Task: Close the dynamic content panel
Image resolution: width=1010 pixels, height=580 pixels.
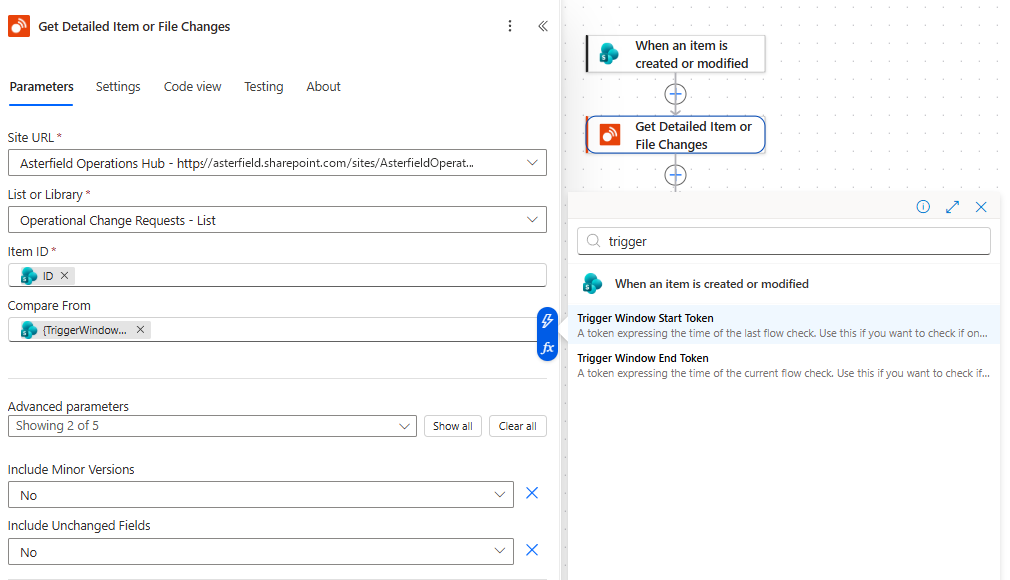Action: pos(981,207)
